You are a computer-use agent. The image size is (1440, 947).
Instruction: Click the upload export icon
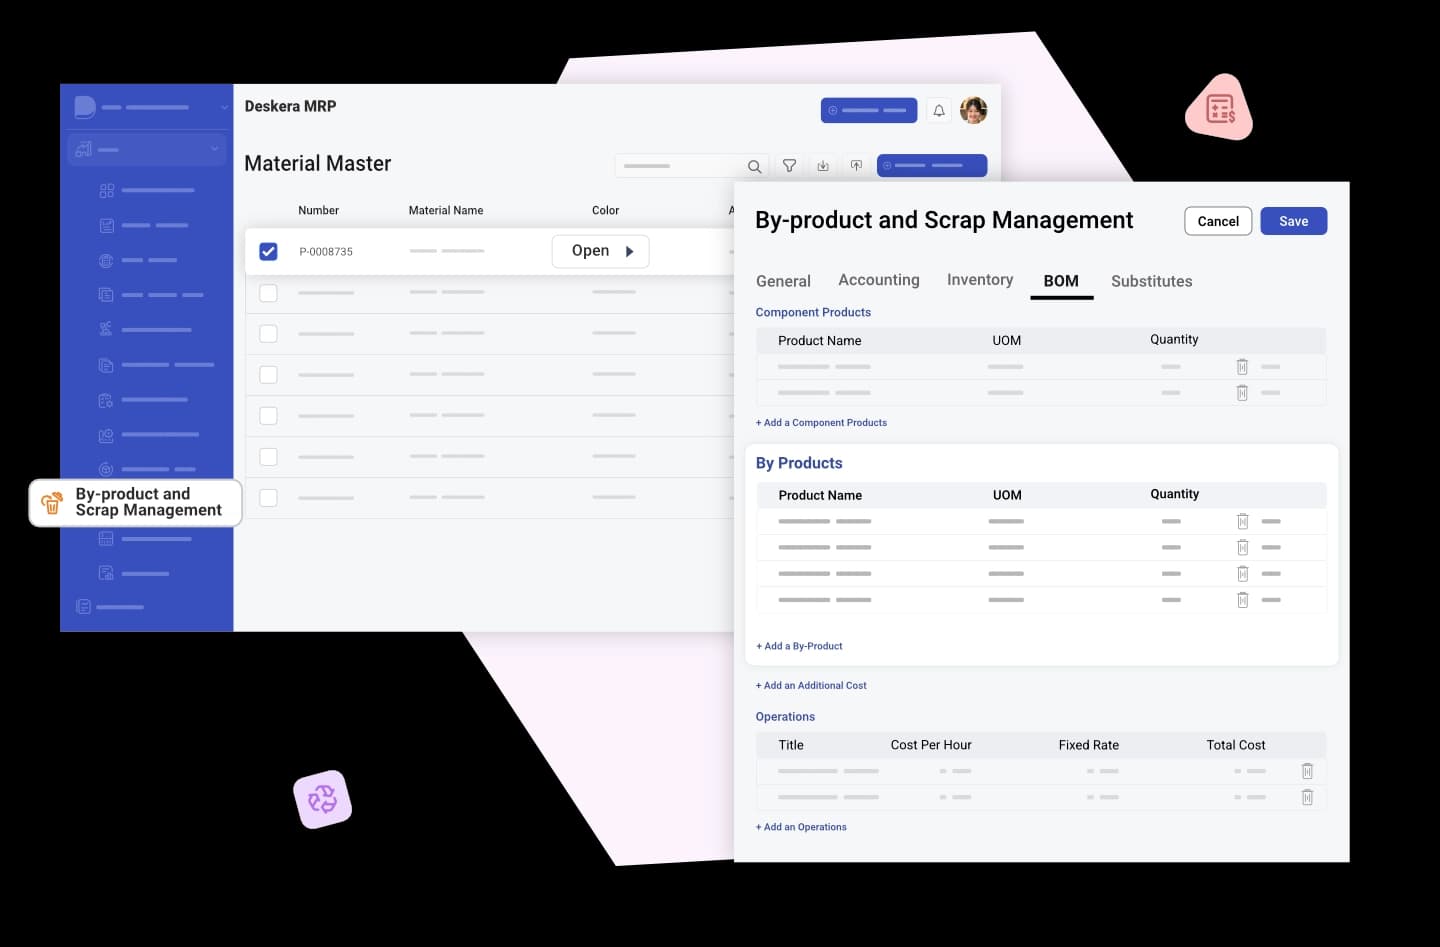pos(856,166)
